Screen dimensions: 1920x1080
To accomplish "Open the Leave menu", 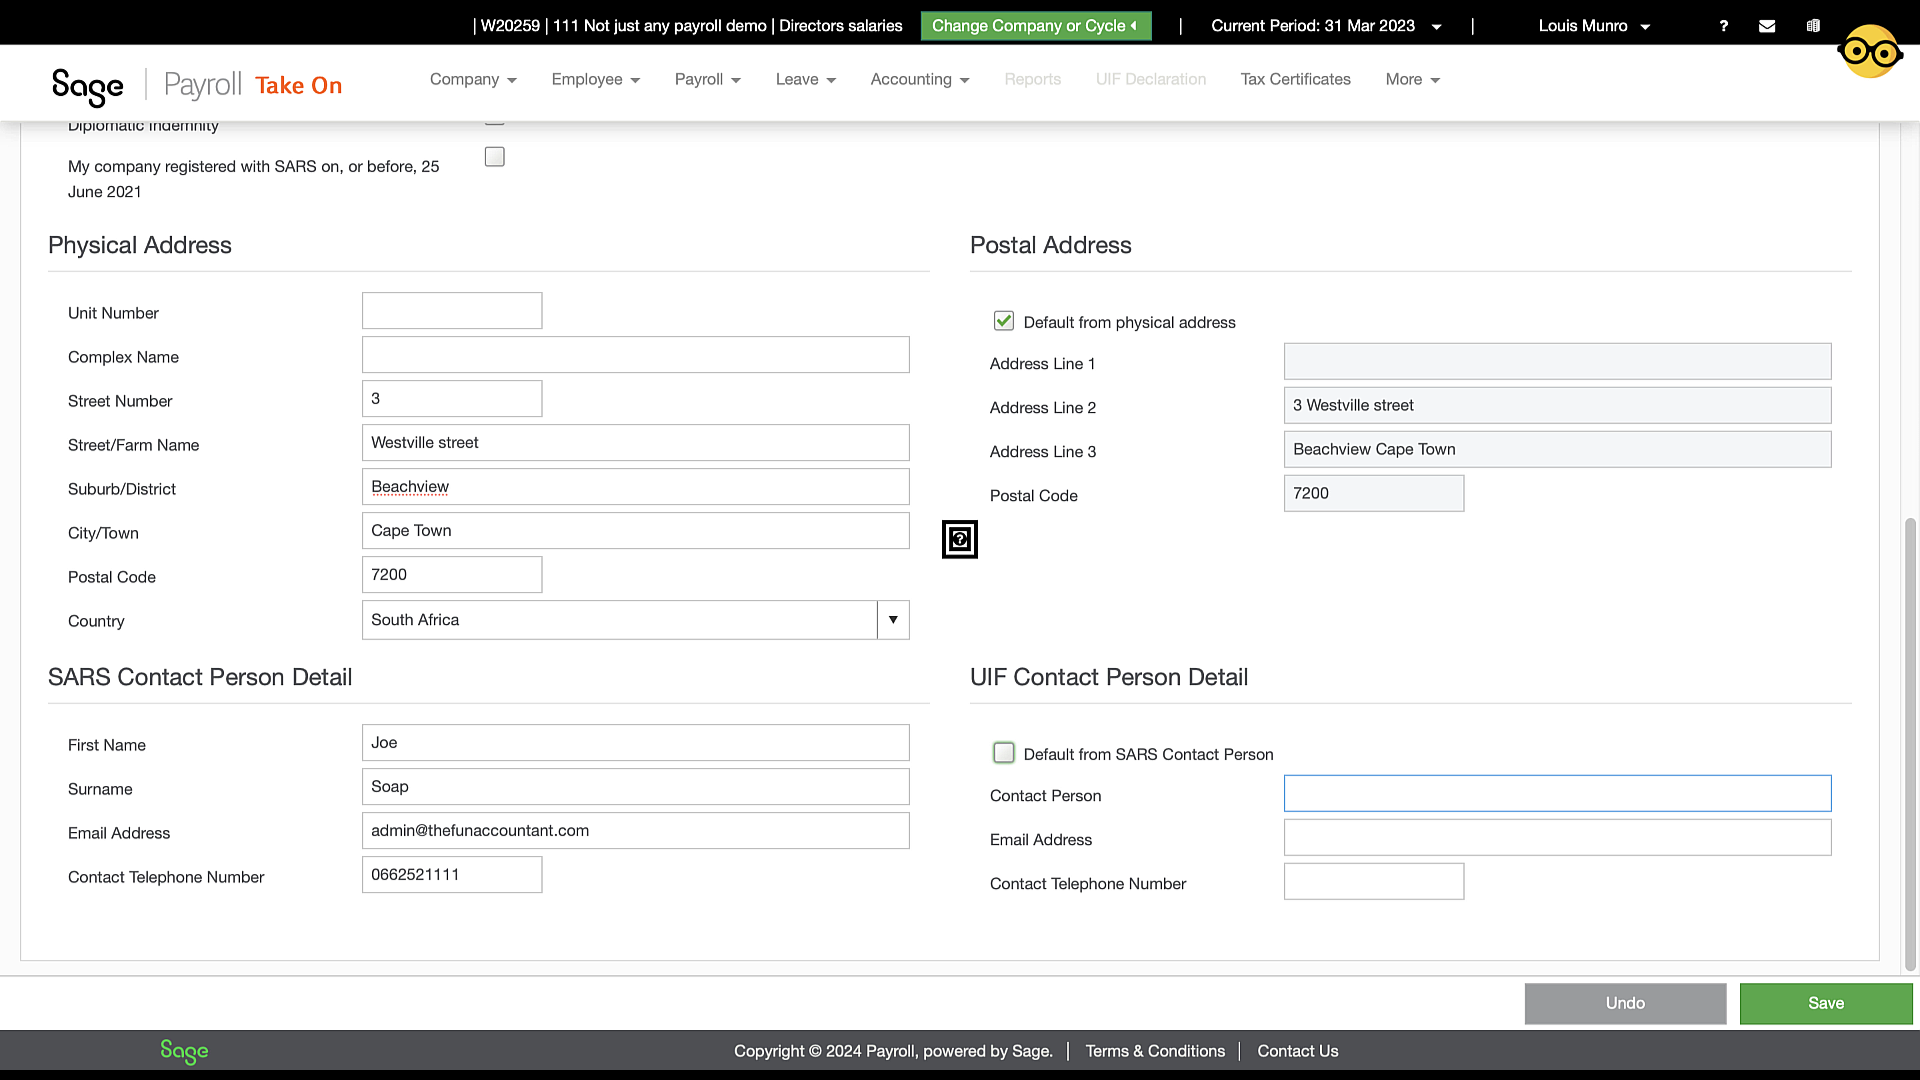I will click(806, 80).
